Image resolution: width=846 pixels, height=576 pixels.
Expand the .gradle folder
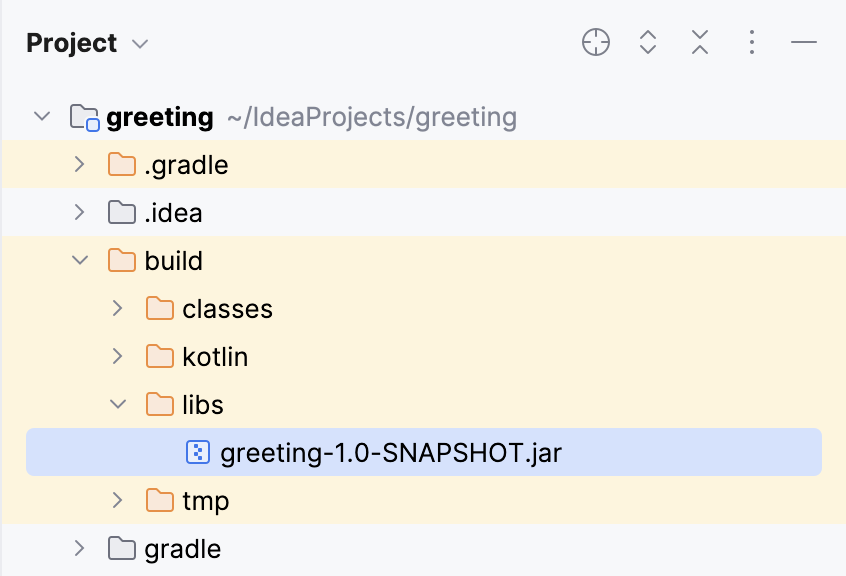[x=79, y=164]
